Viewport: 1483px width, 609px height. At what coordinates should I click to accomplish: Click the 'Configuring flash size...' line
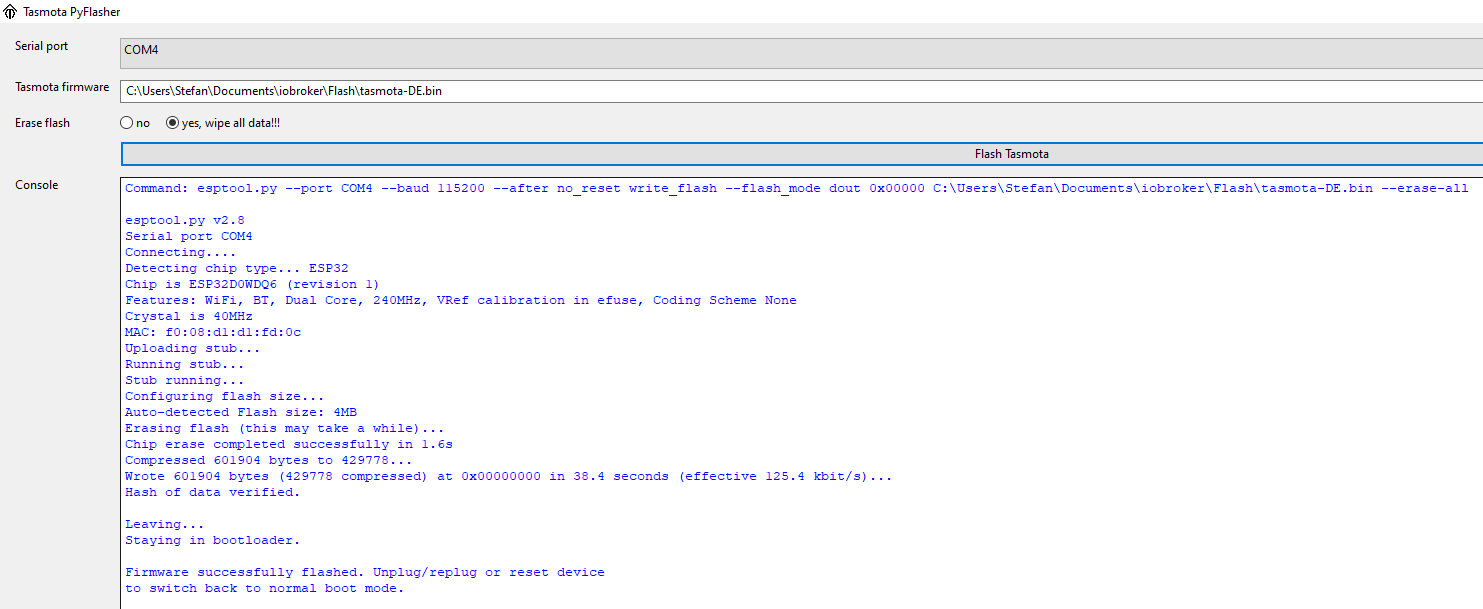coord(225,396)
